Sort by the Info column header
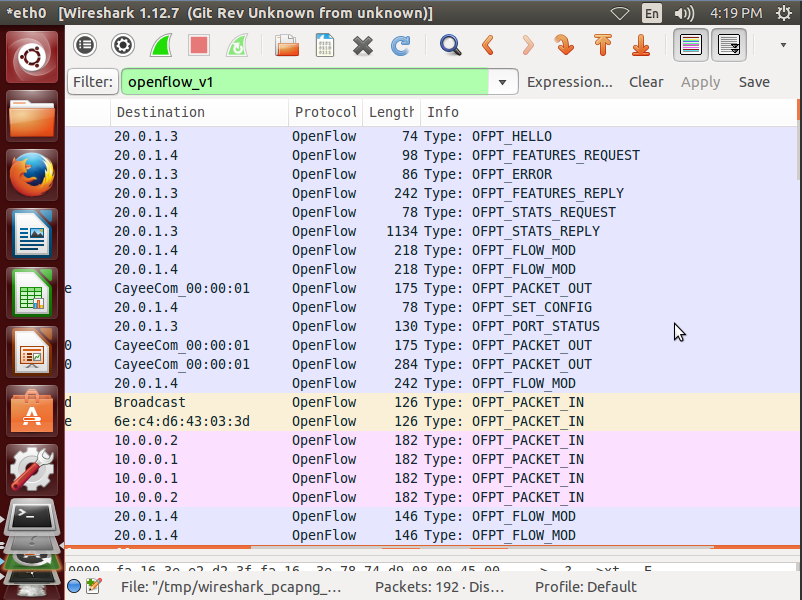 pyautogui.click(x=608, y=113)
